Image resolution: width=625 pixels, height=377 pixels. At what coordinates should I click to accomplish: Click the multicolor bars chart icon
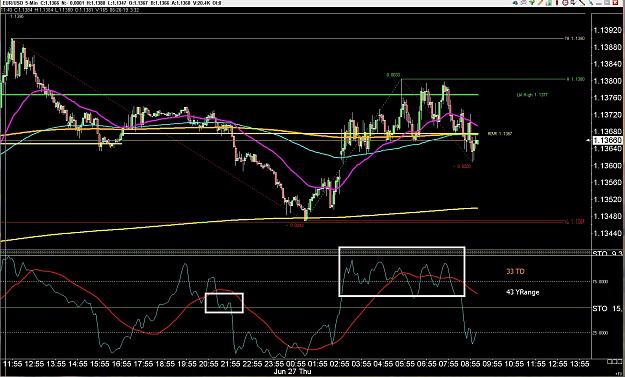pyautogui.click(x=549, y=2)
